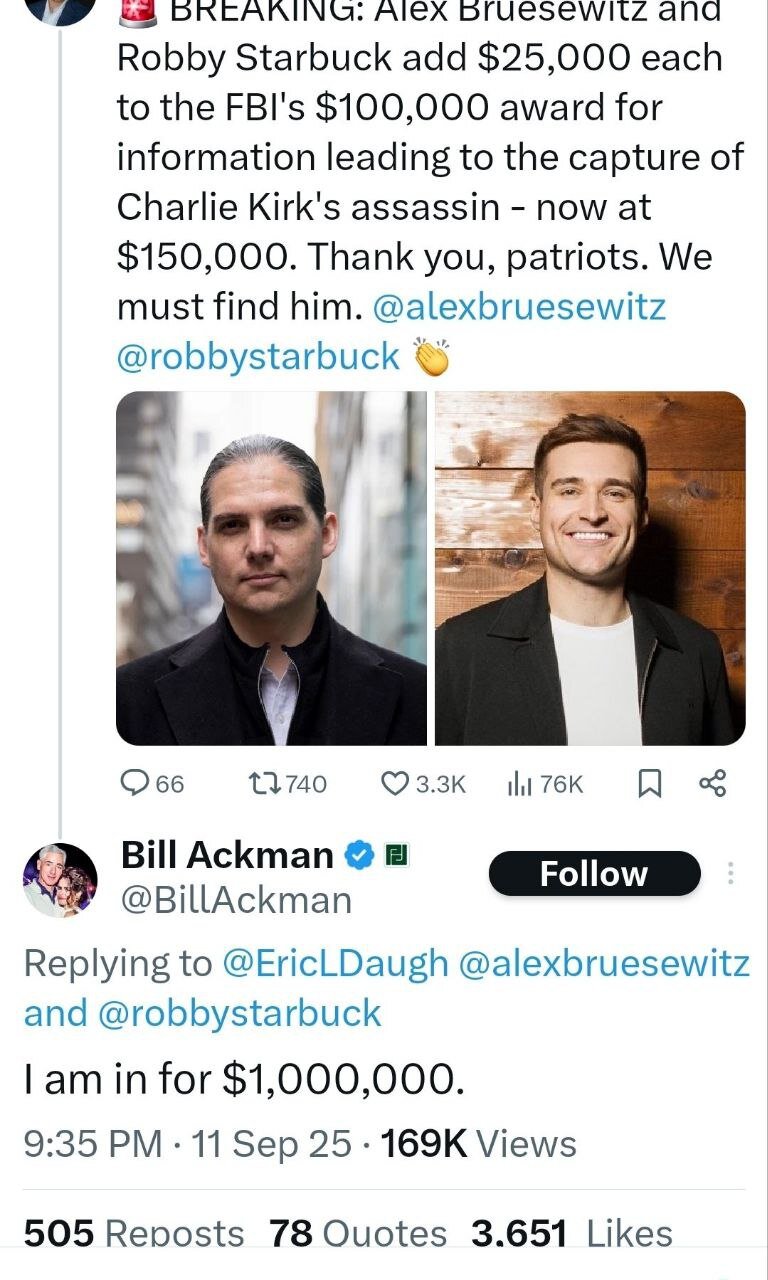Follow Bill Ackman
The height and width of the screenshot is (1280, 768).
(x=594, y=874)
